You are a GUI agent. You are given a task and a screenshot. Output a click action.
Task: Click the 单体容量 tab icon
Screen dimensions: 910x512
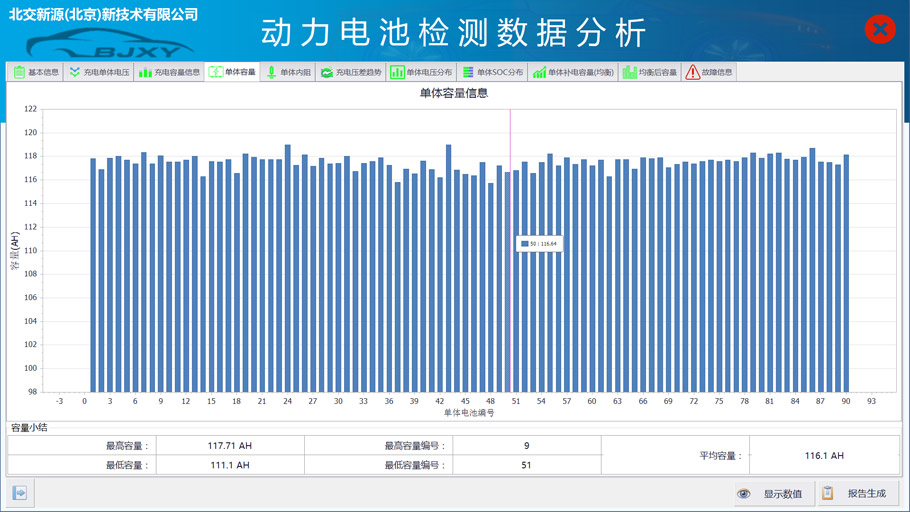pyautogui.click(x=216, y=72)
